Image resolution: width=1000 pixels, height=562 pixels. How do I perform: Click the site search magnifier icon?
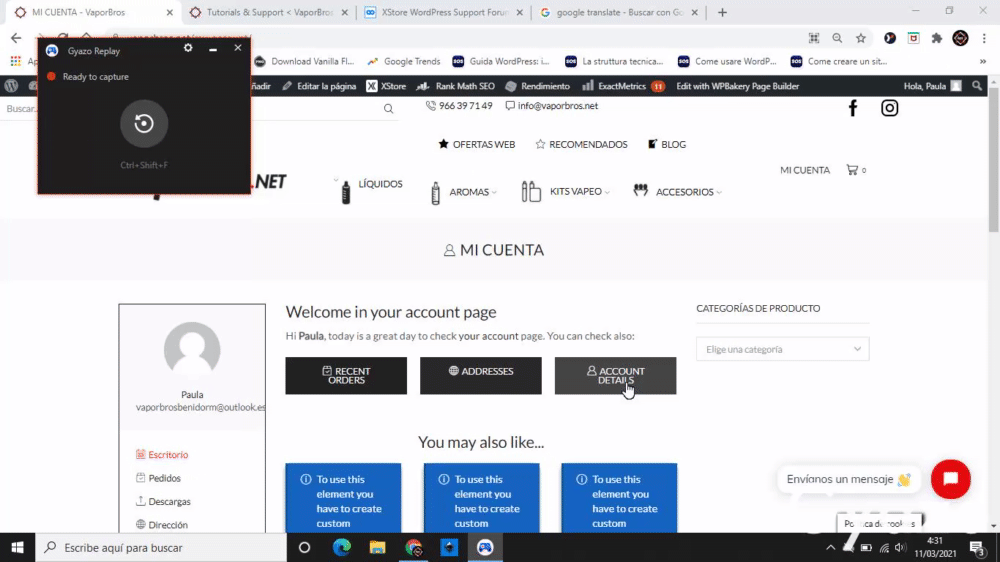point(388,109)
